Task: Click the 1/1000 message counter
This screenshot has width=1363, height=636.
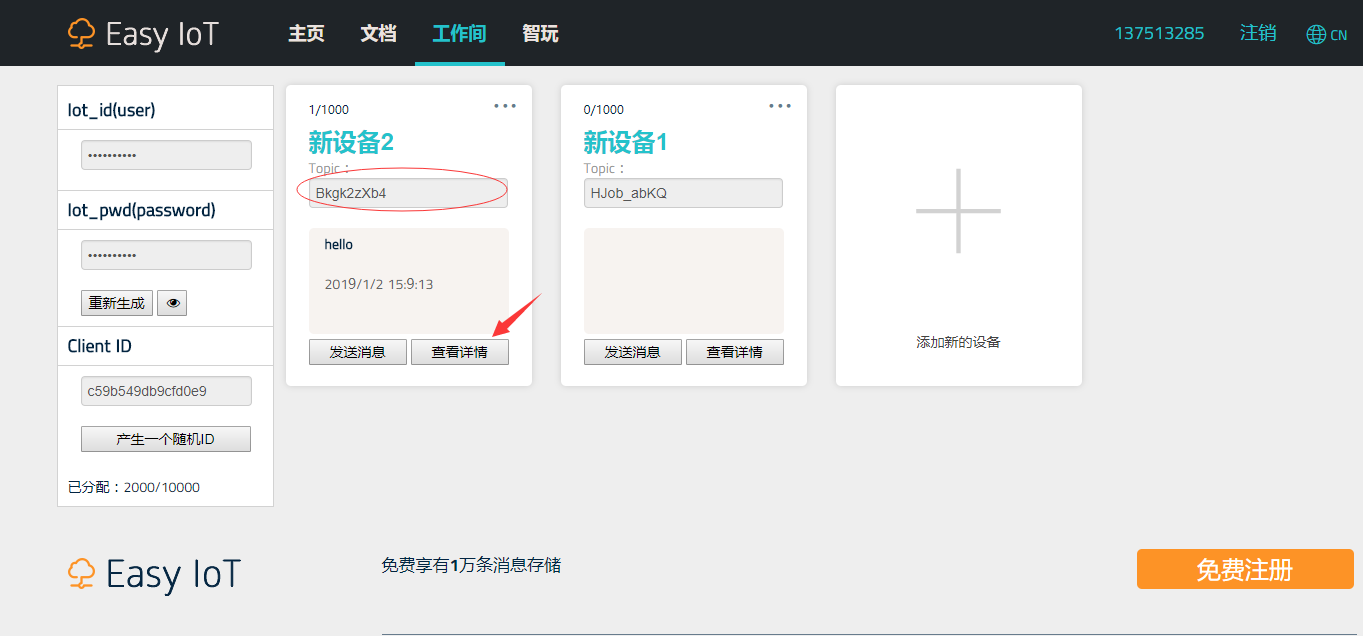Action: pos(329,110)
